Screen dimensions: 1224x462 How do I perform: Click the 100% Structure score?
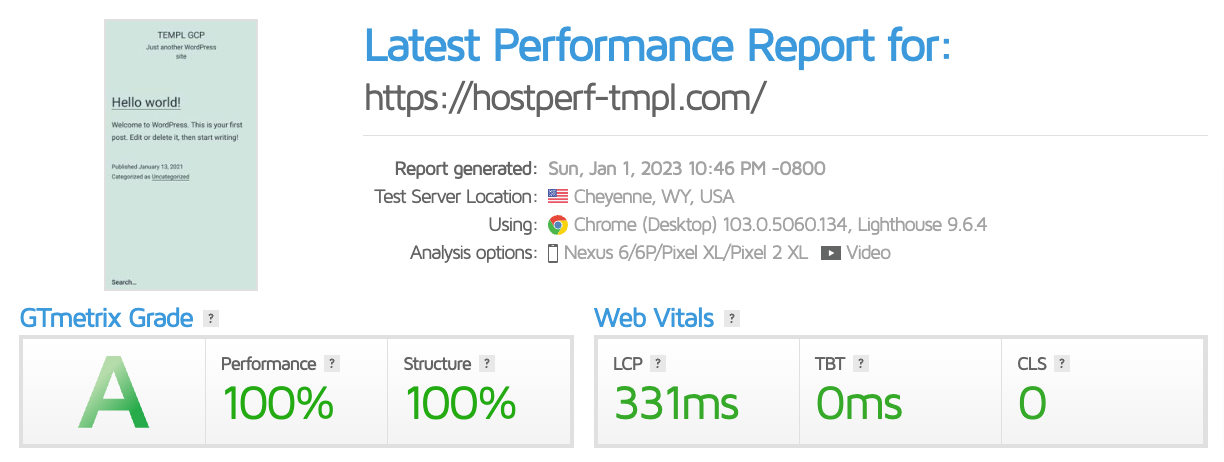[461, 404]
